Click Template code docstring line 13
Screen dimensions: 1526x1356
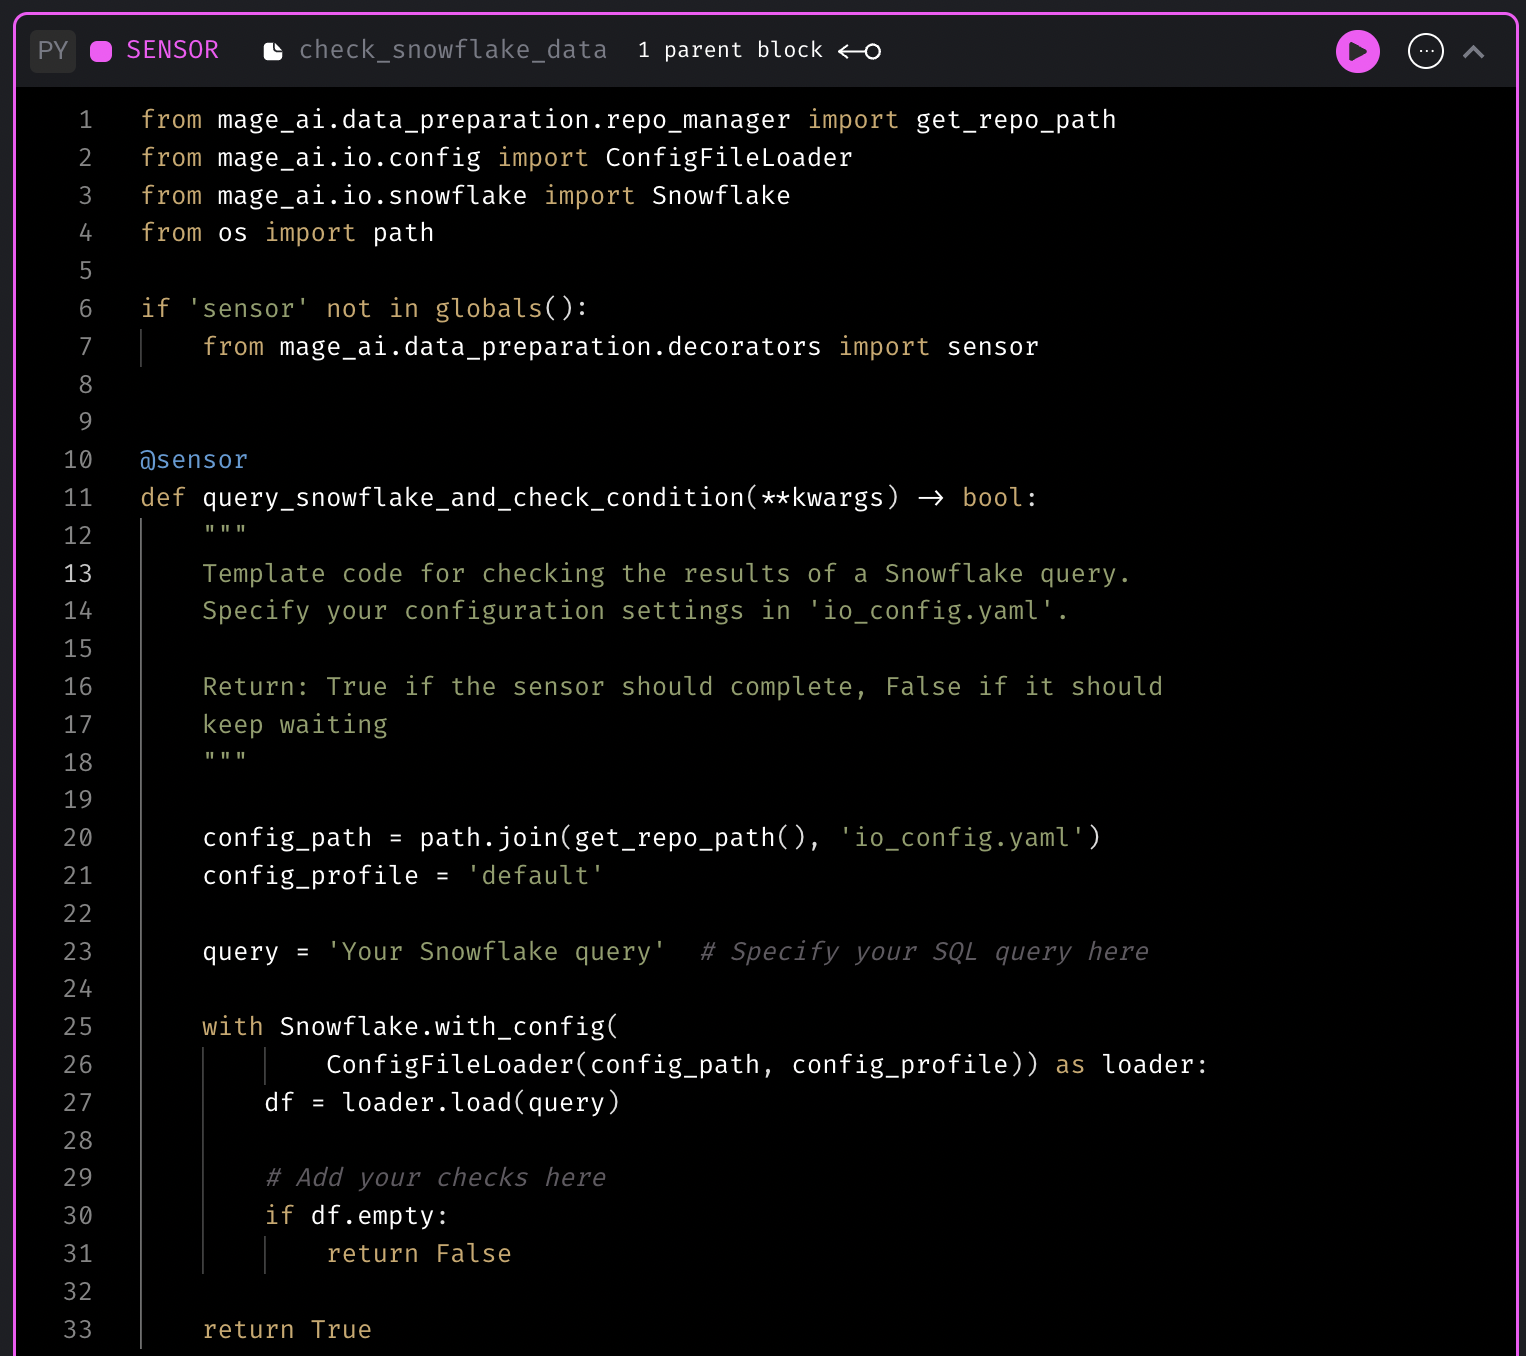pos(666,574)
